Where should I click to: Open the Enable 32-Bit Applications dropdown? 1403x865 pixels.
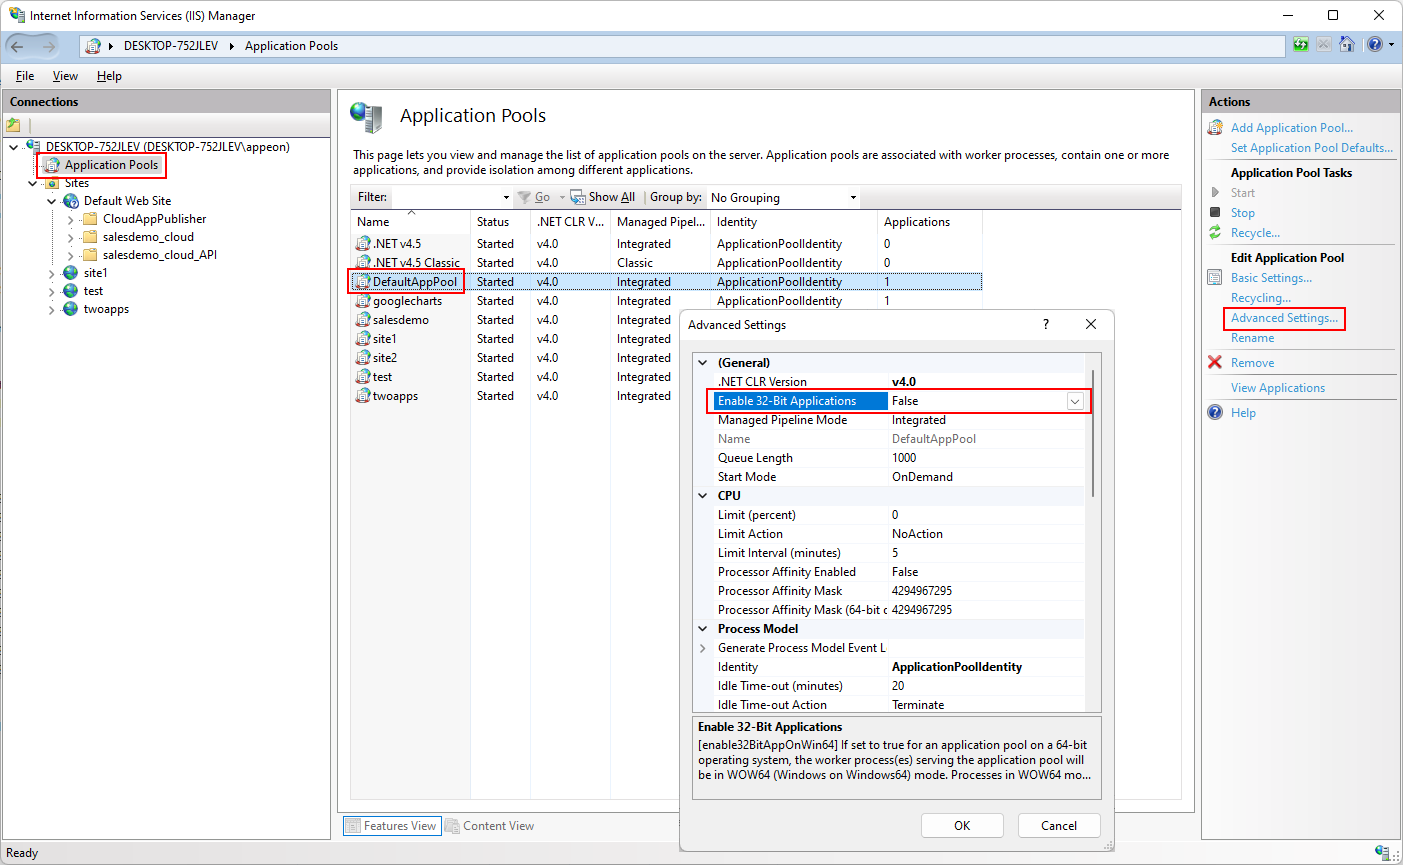1075,401
